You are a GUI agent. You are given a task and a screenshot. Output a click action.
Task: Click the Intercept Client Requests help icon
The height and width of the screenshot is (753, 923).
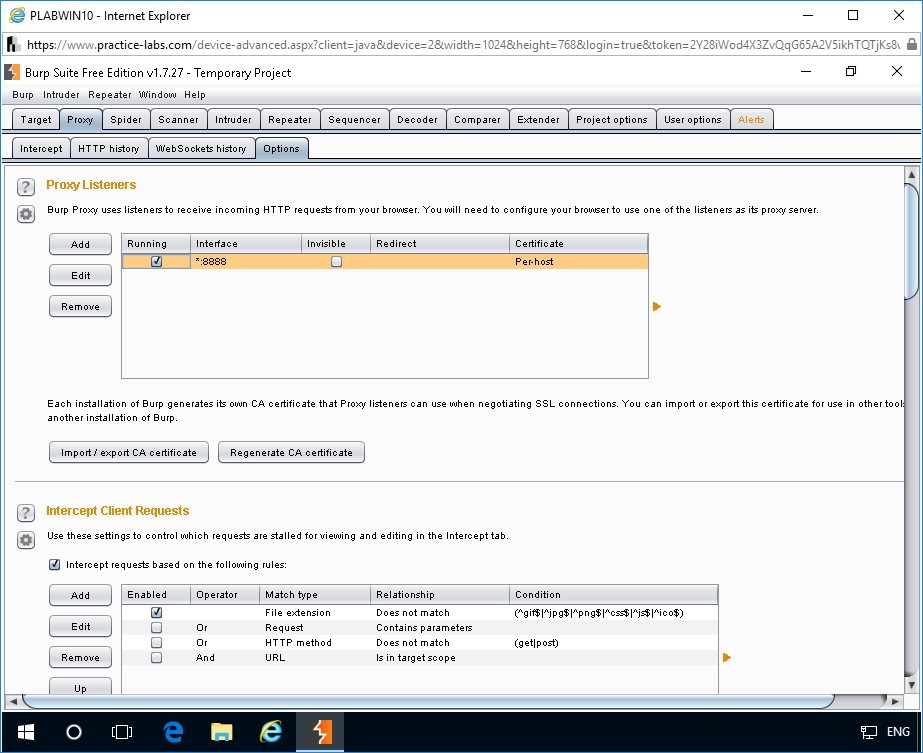coord(26,512)
